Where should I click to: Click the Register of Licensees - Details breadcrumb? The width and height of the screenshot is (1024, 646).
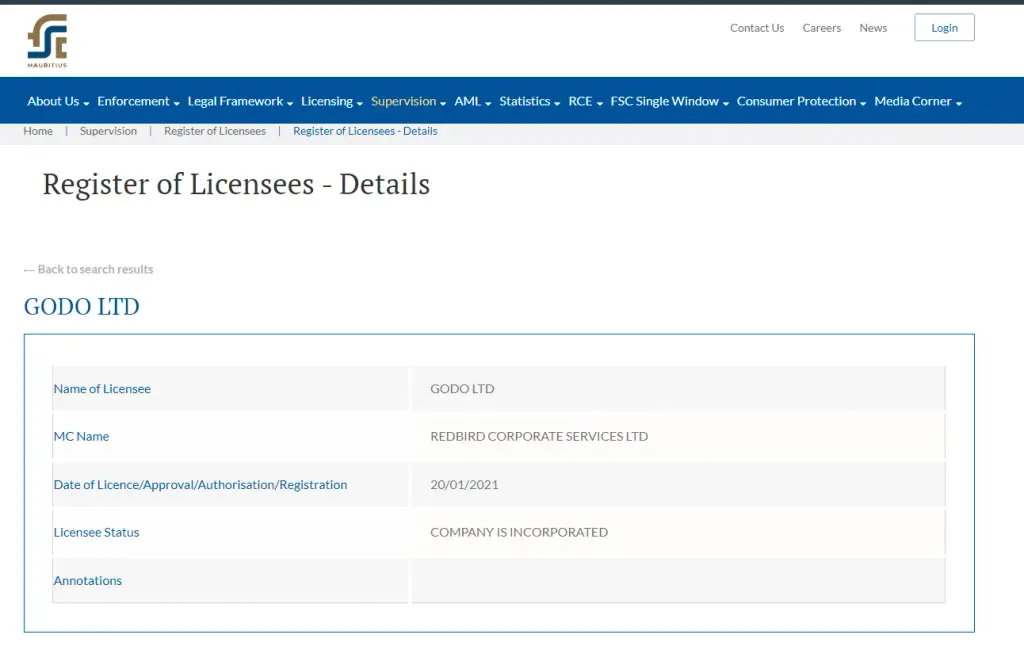[x=365, y=131]
